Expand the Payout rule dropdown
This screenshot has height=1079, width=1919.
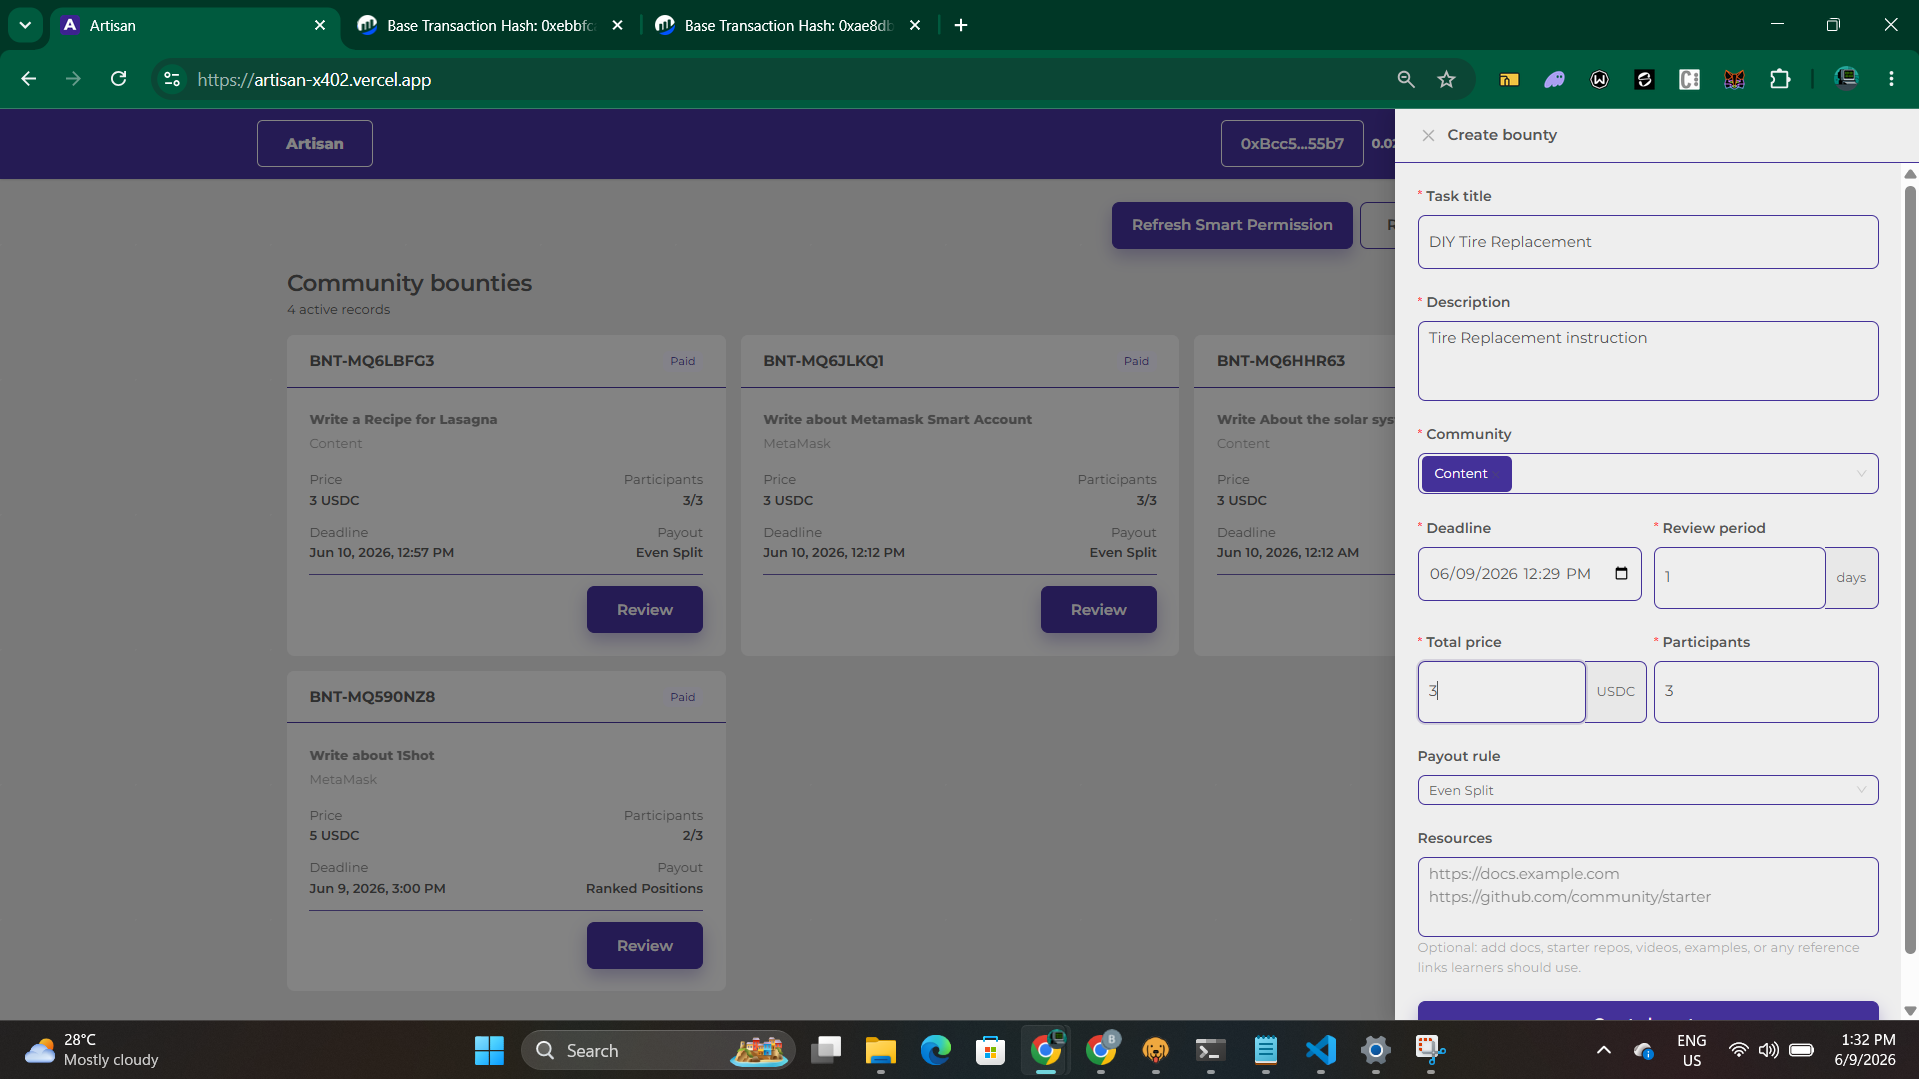coord(1647,790)
